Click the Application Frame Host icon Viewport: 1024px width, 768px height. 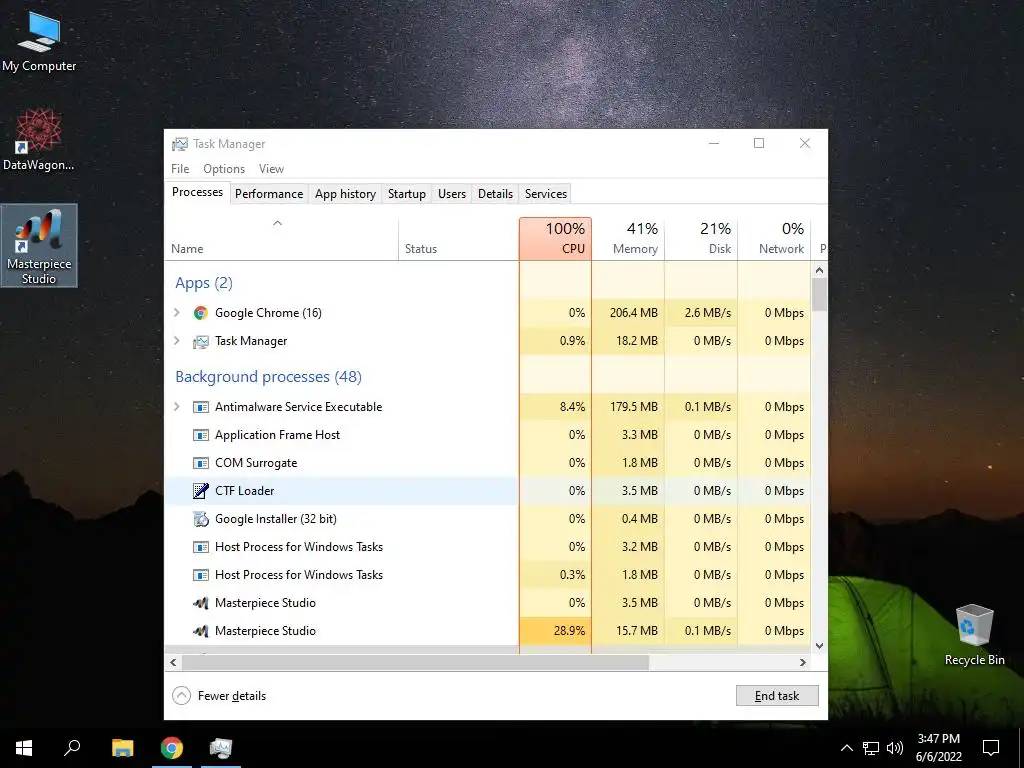200,435
